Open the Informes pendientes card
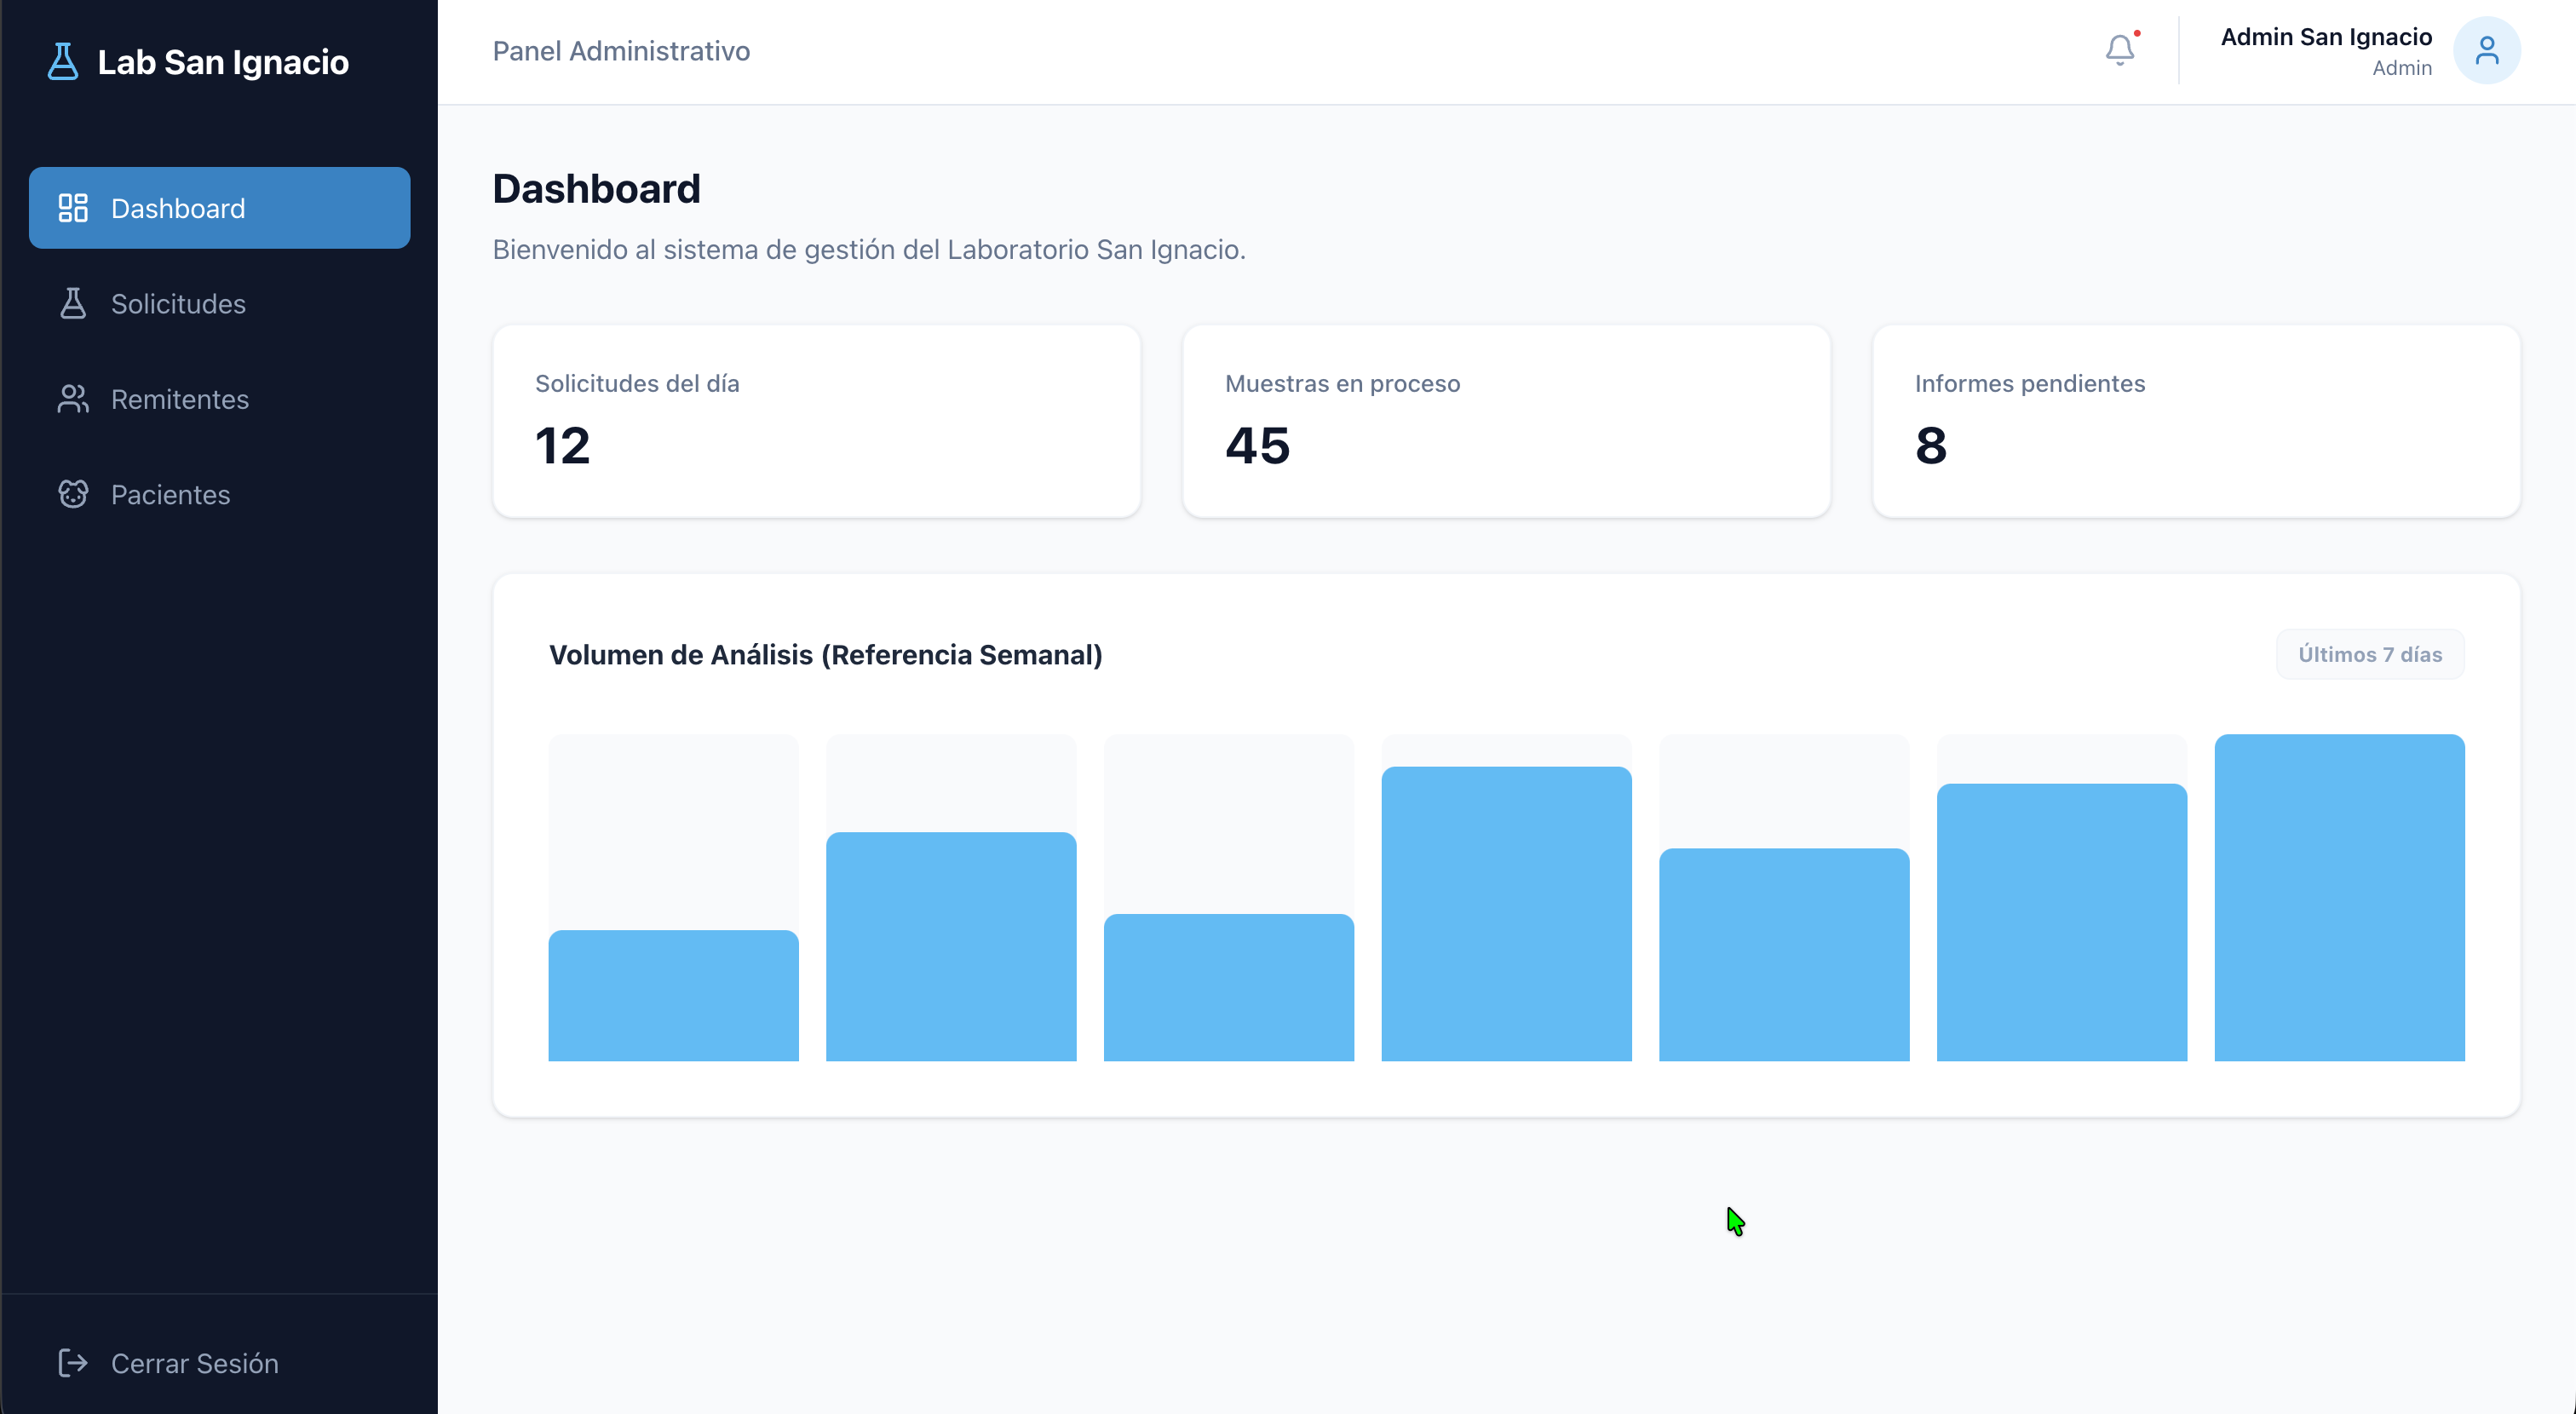 2196,421
